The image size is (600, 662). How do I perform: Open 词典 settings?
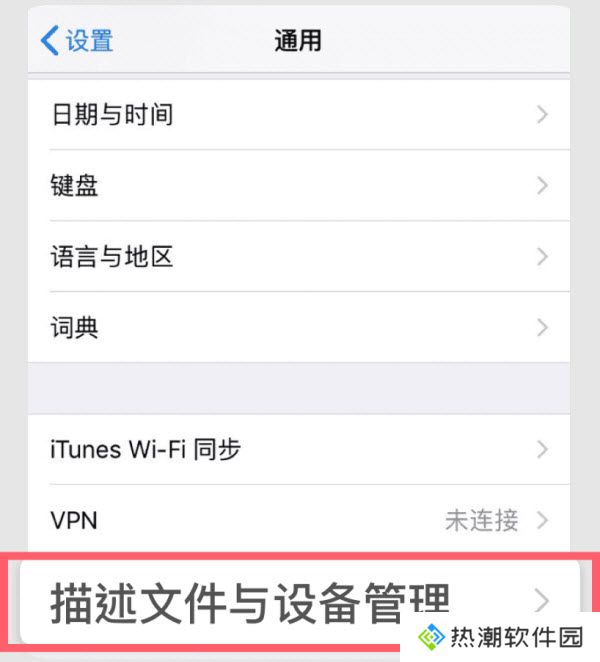(x=299, y=327)
